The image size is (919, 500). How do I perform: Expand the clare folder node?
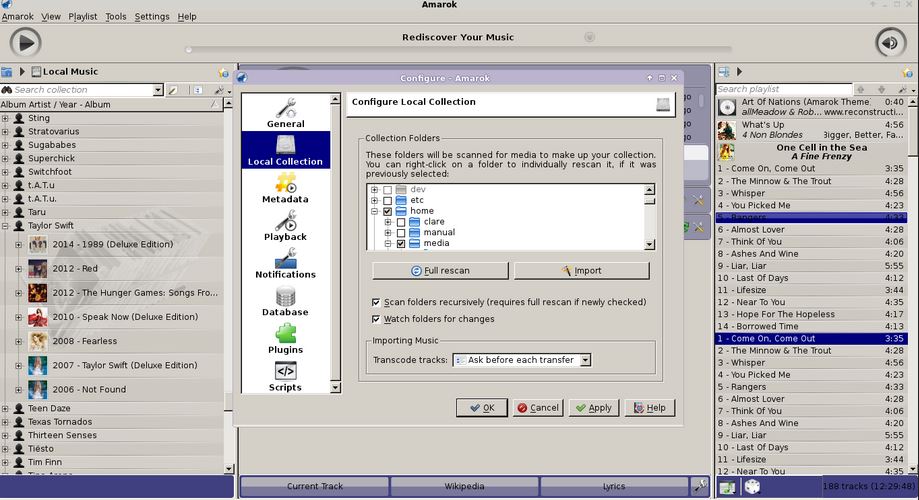point(388,222)
